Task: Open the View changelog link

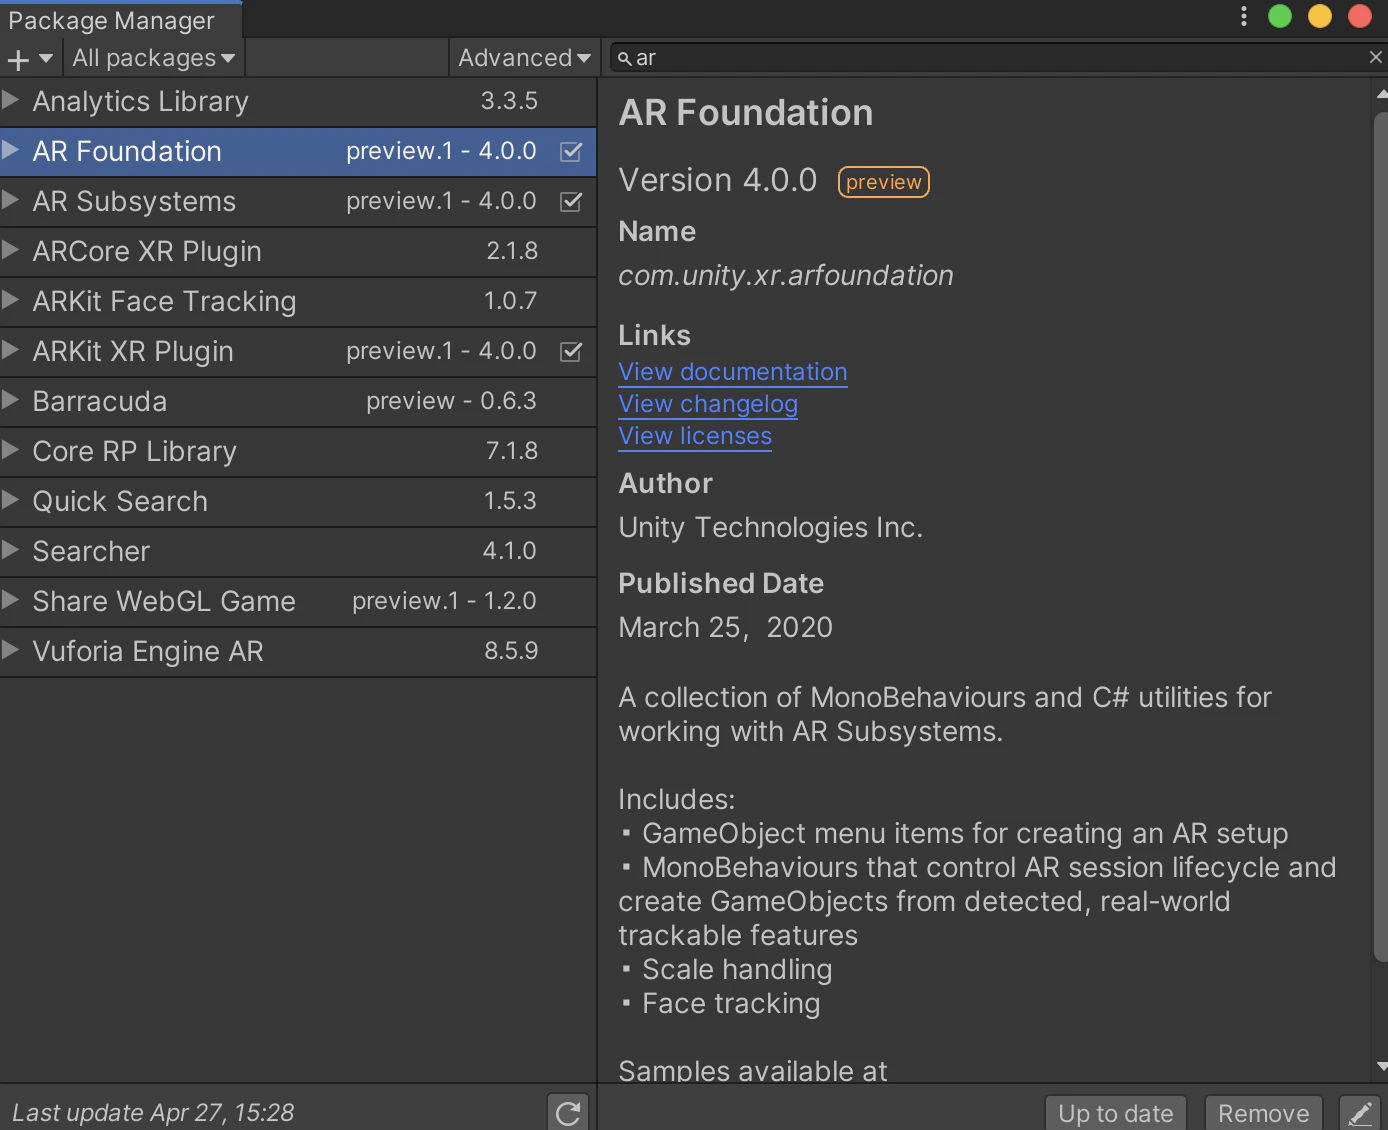Action: [x=708, y=404]
